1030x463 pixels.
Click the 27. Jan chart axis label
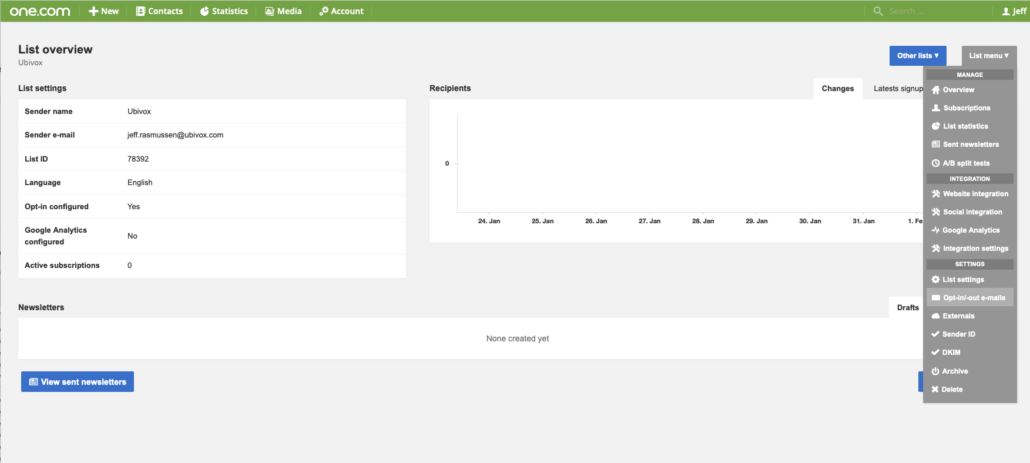tap(650, 221)
